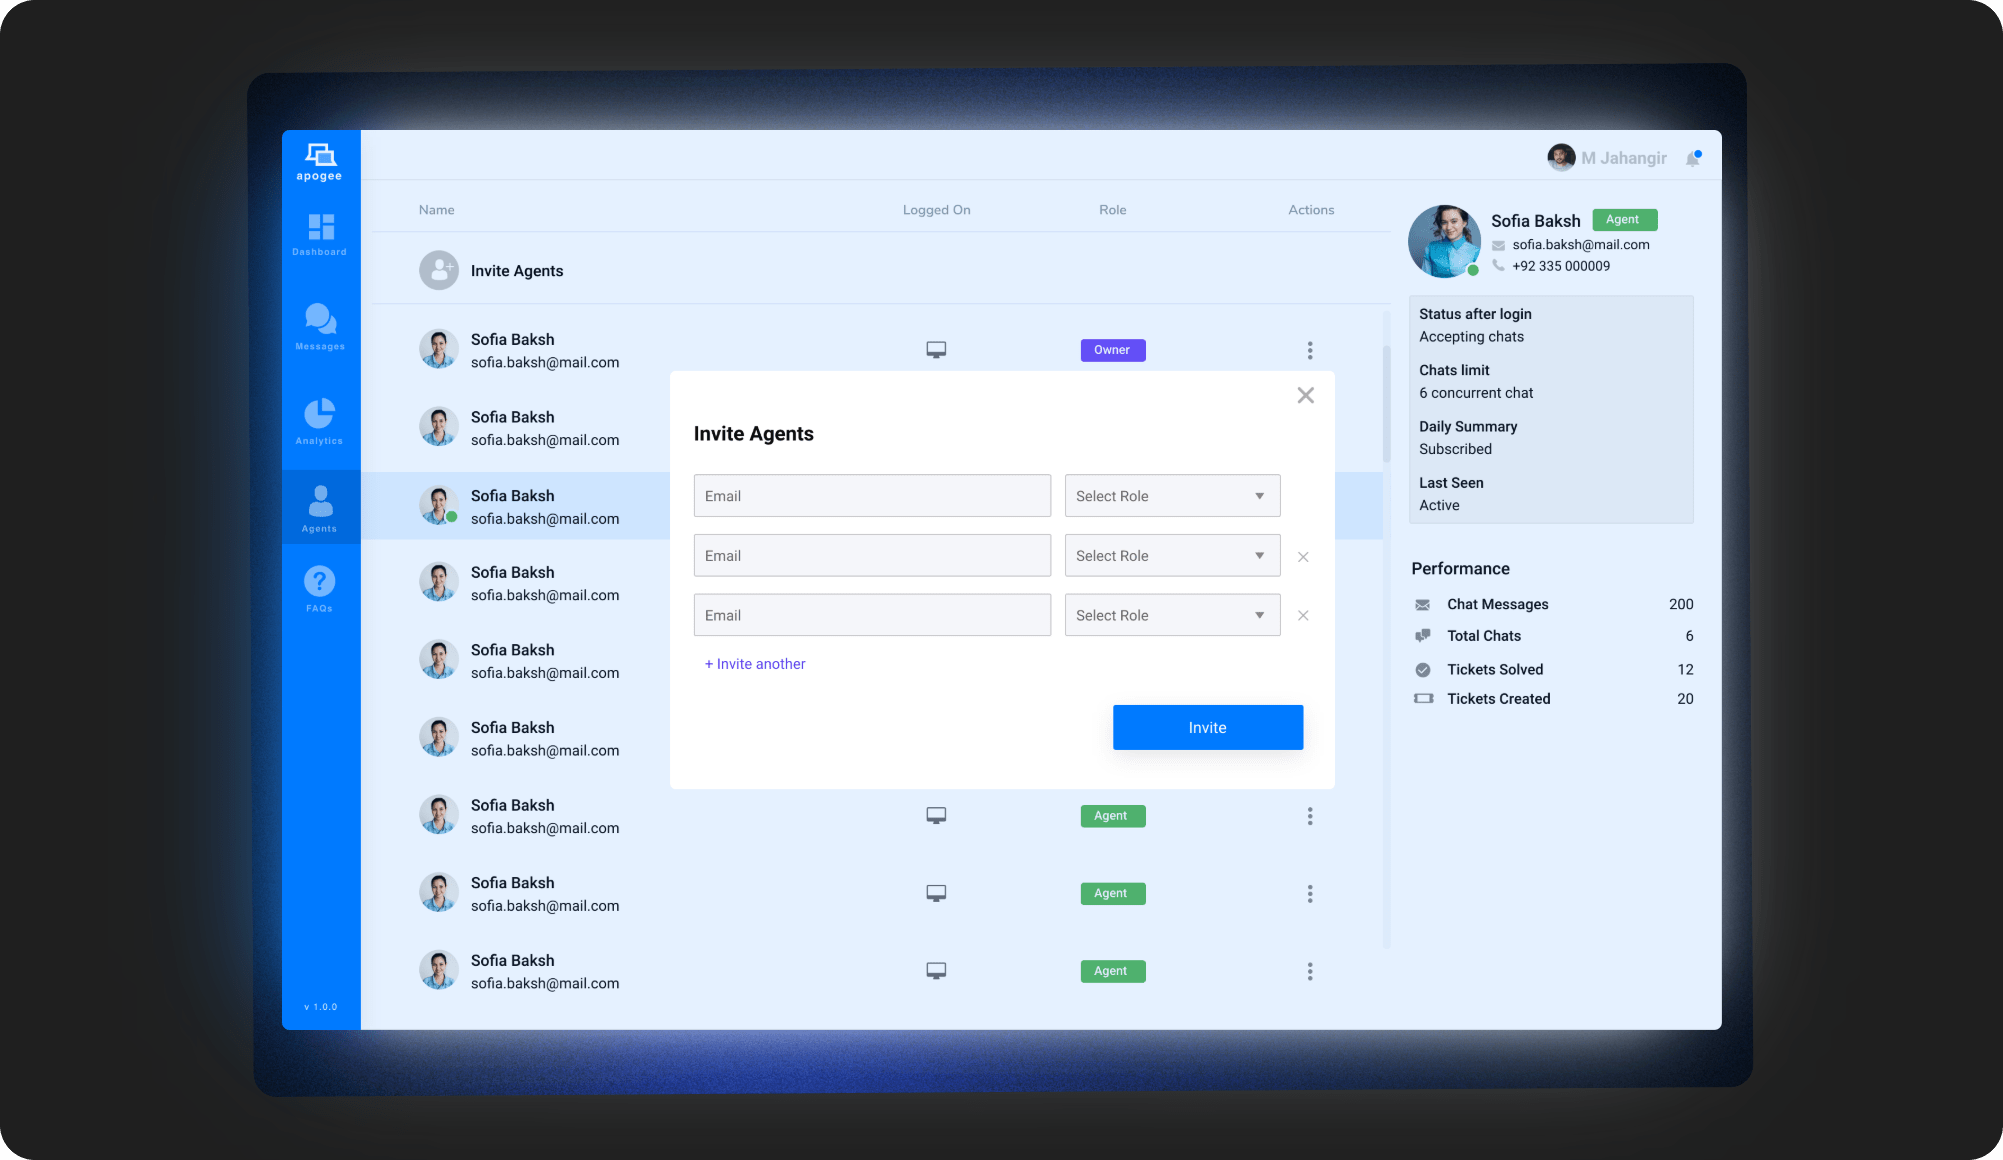Click the notification bell icon
Viewport: 2003px width, 1160px height.
[1693, 158]
